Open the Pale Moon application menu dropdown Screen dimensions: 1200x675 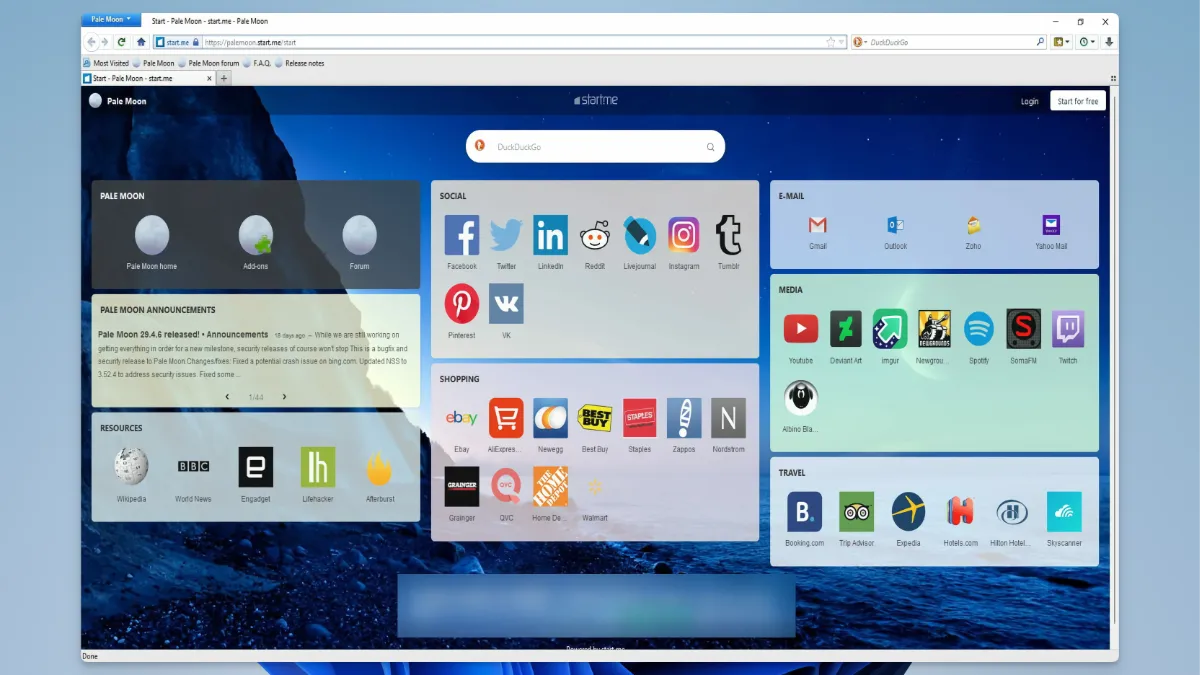coord(112,19)
